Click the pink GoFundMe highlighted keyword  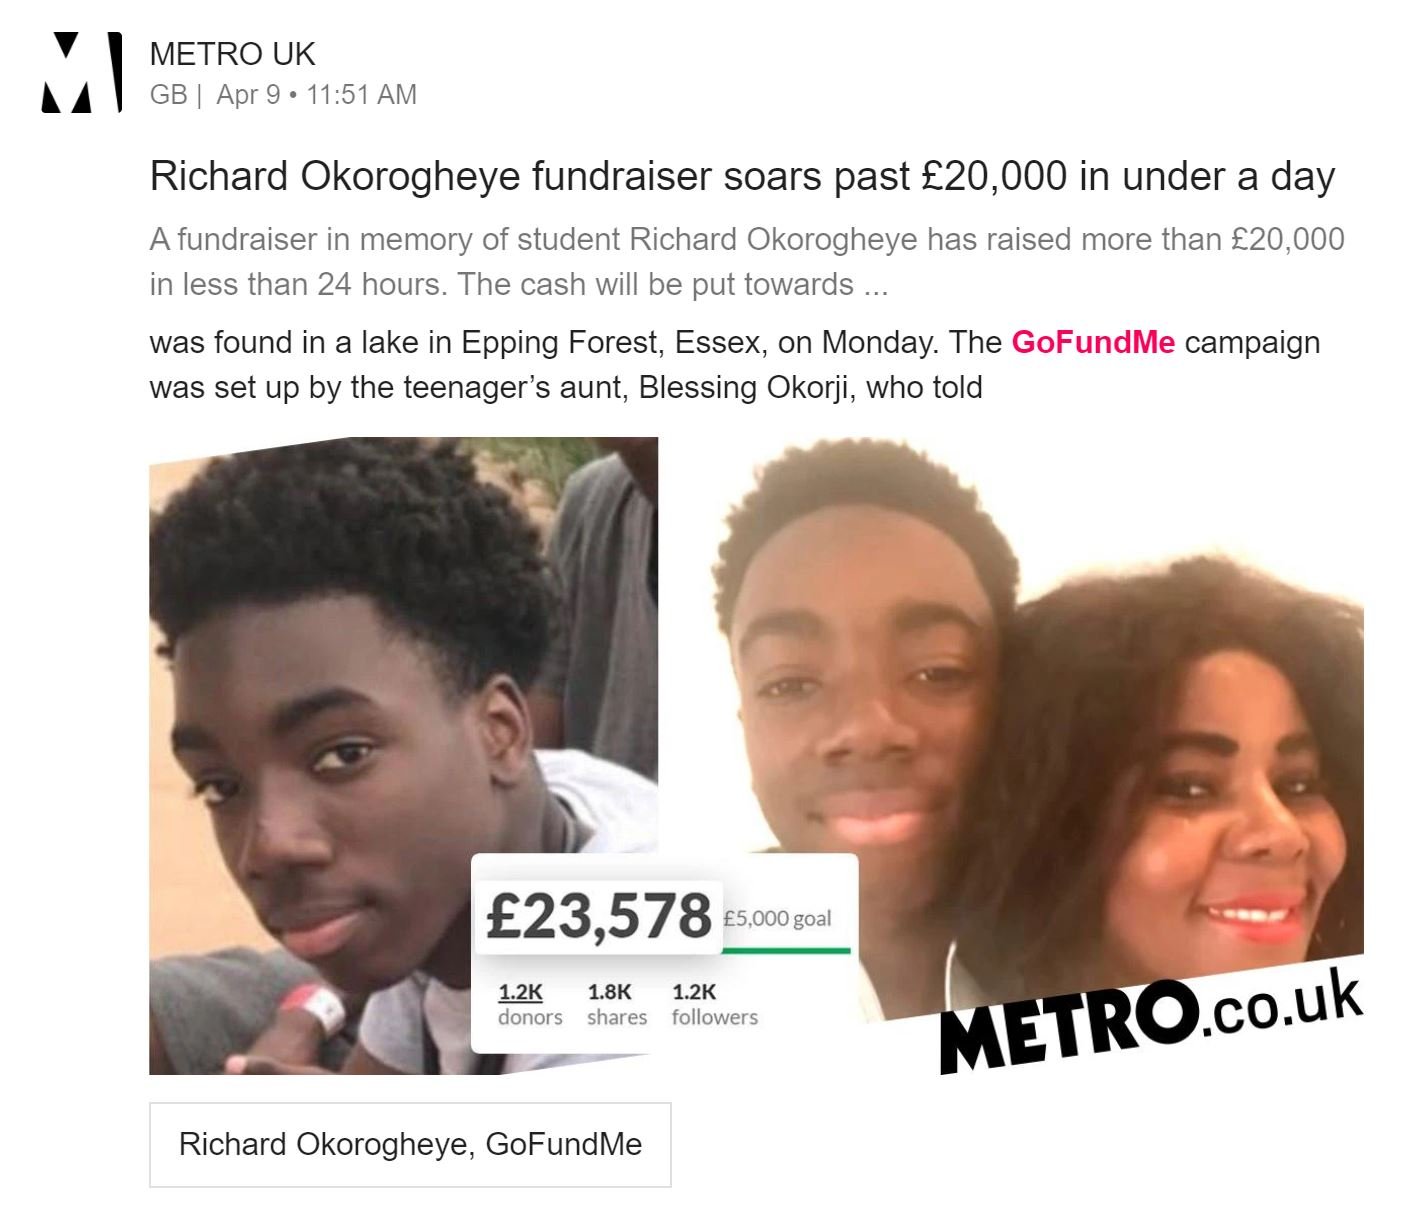(1093, 342)
